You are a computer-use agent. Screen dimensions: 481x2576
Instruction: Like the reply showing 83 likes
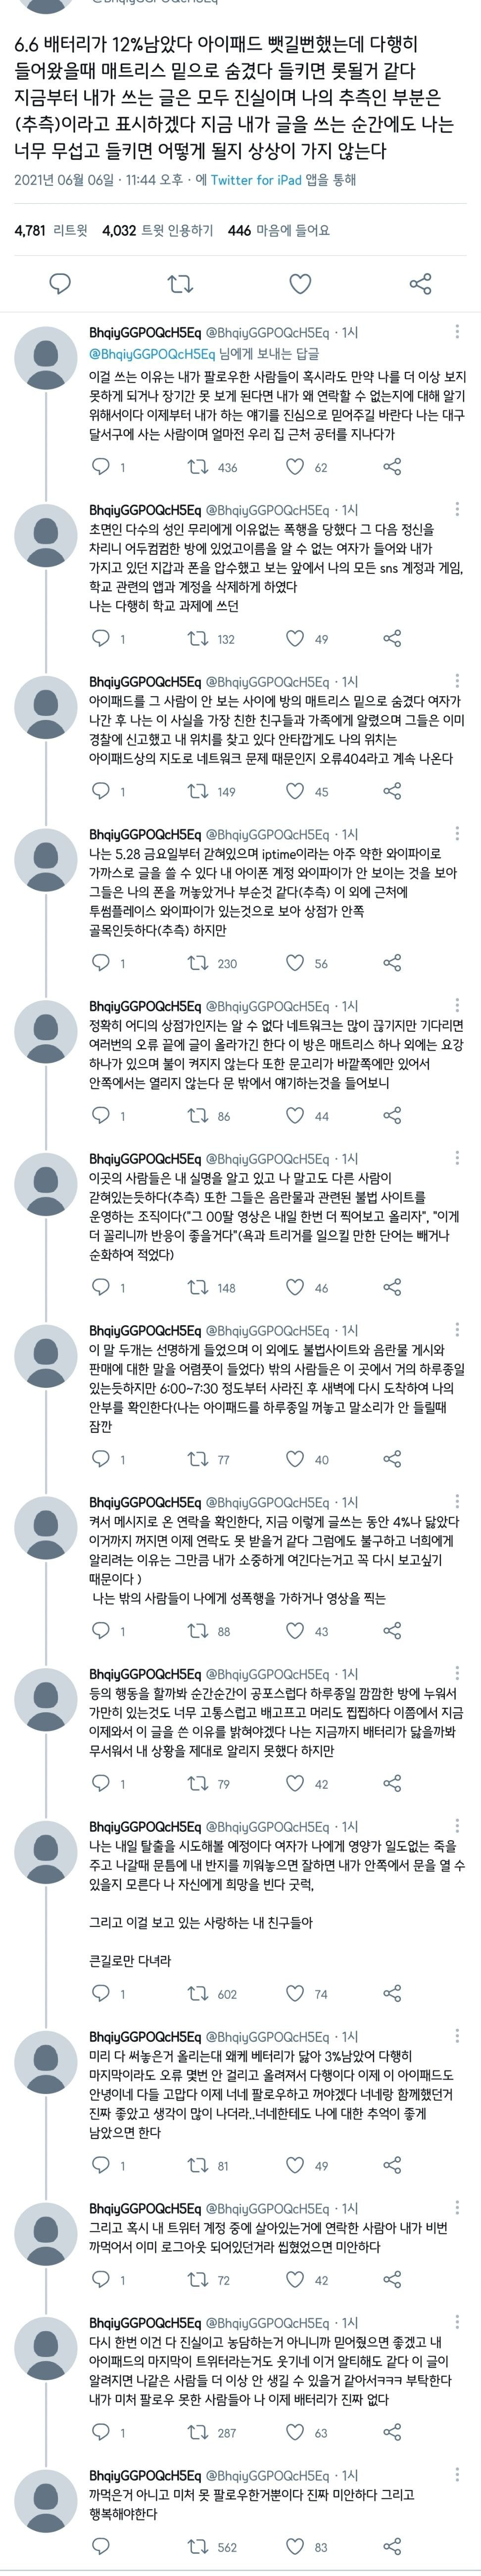295,2545
